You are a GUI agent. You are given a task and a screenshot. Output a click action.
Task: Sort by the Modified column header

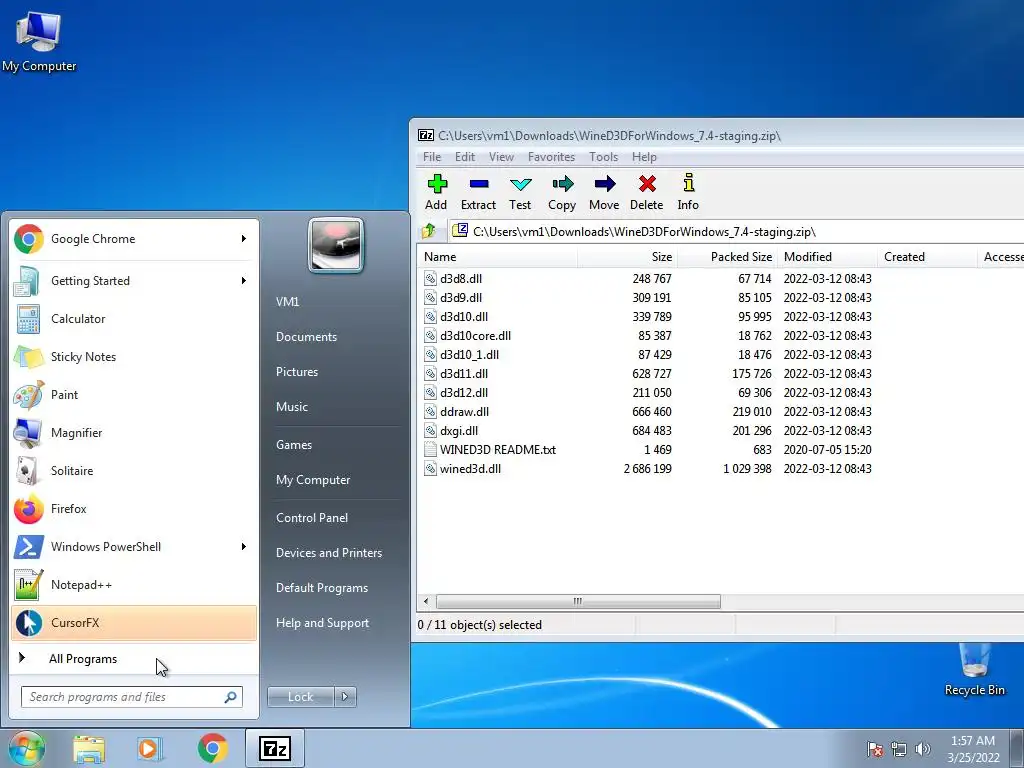tap(827, 257)
